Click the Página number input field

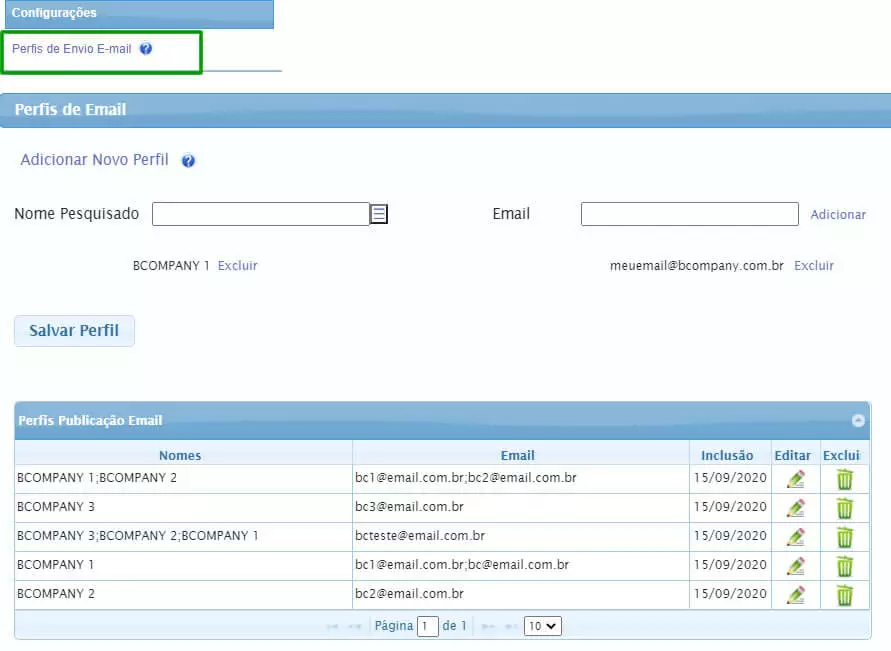tap(427, 627)
